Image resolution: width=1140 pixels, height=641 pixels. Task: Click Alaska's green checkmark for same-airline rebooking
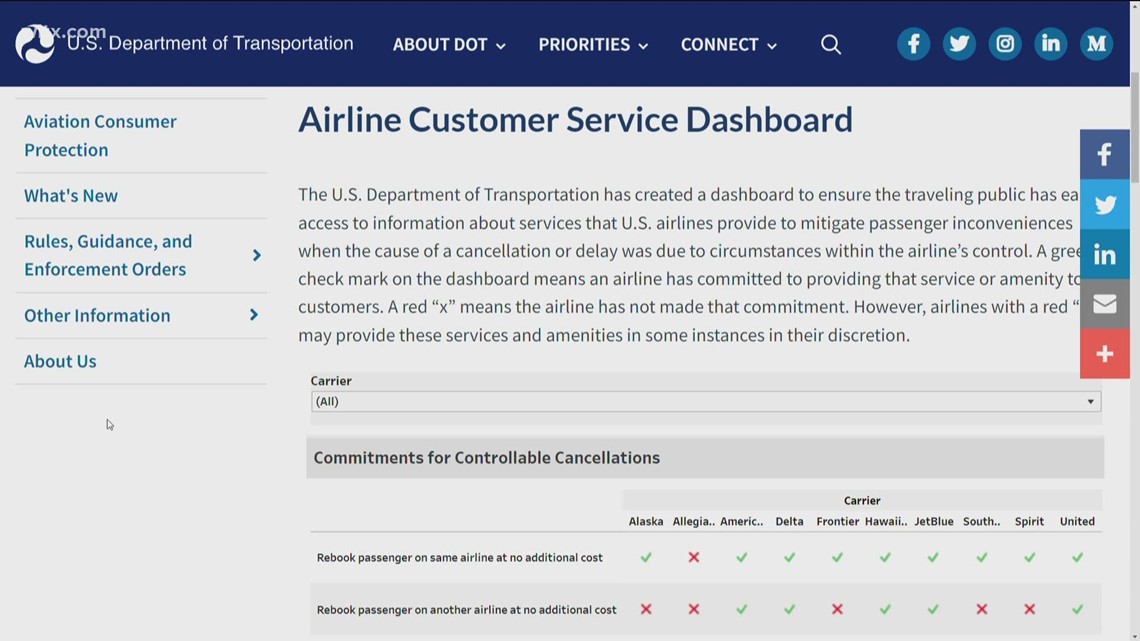(x=646, y=557)
